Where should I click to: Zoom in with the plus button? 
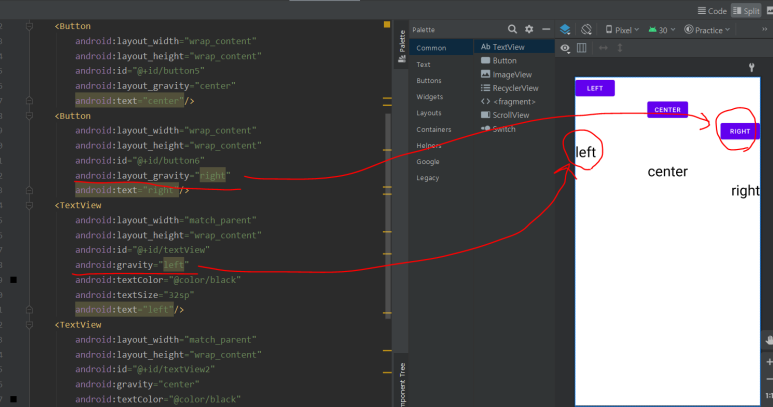click(x=769, y=362)
